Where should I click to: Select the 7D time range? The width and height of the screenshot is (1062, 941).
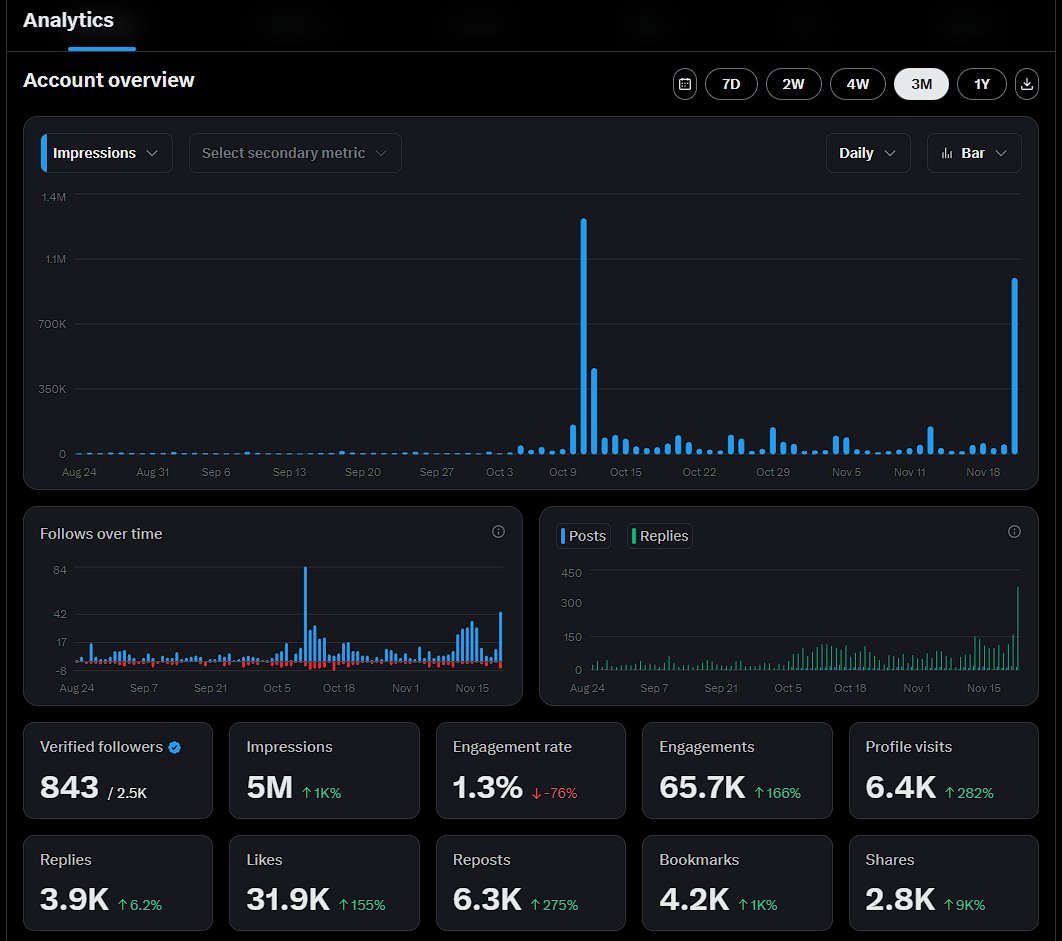[731, 84]
